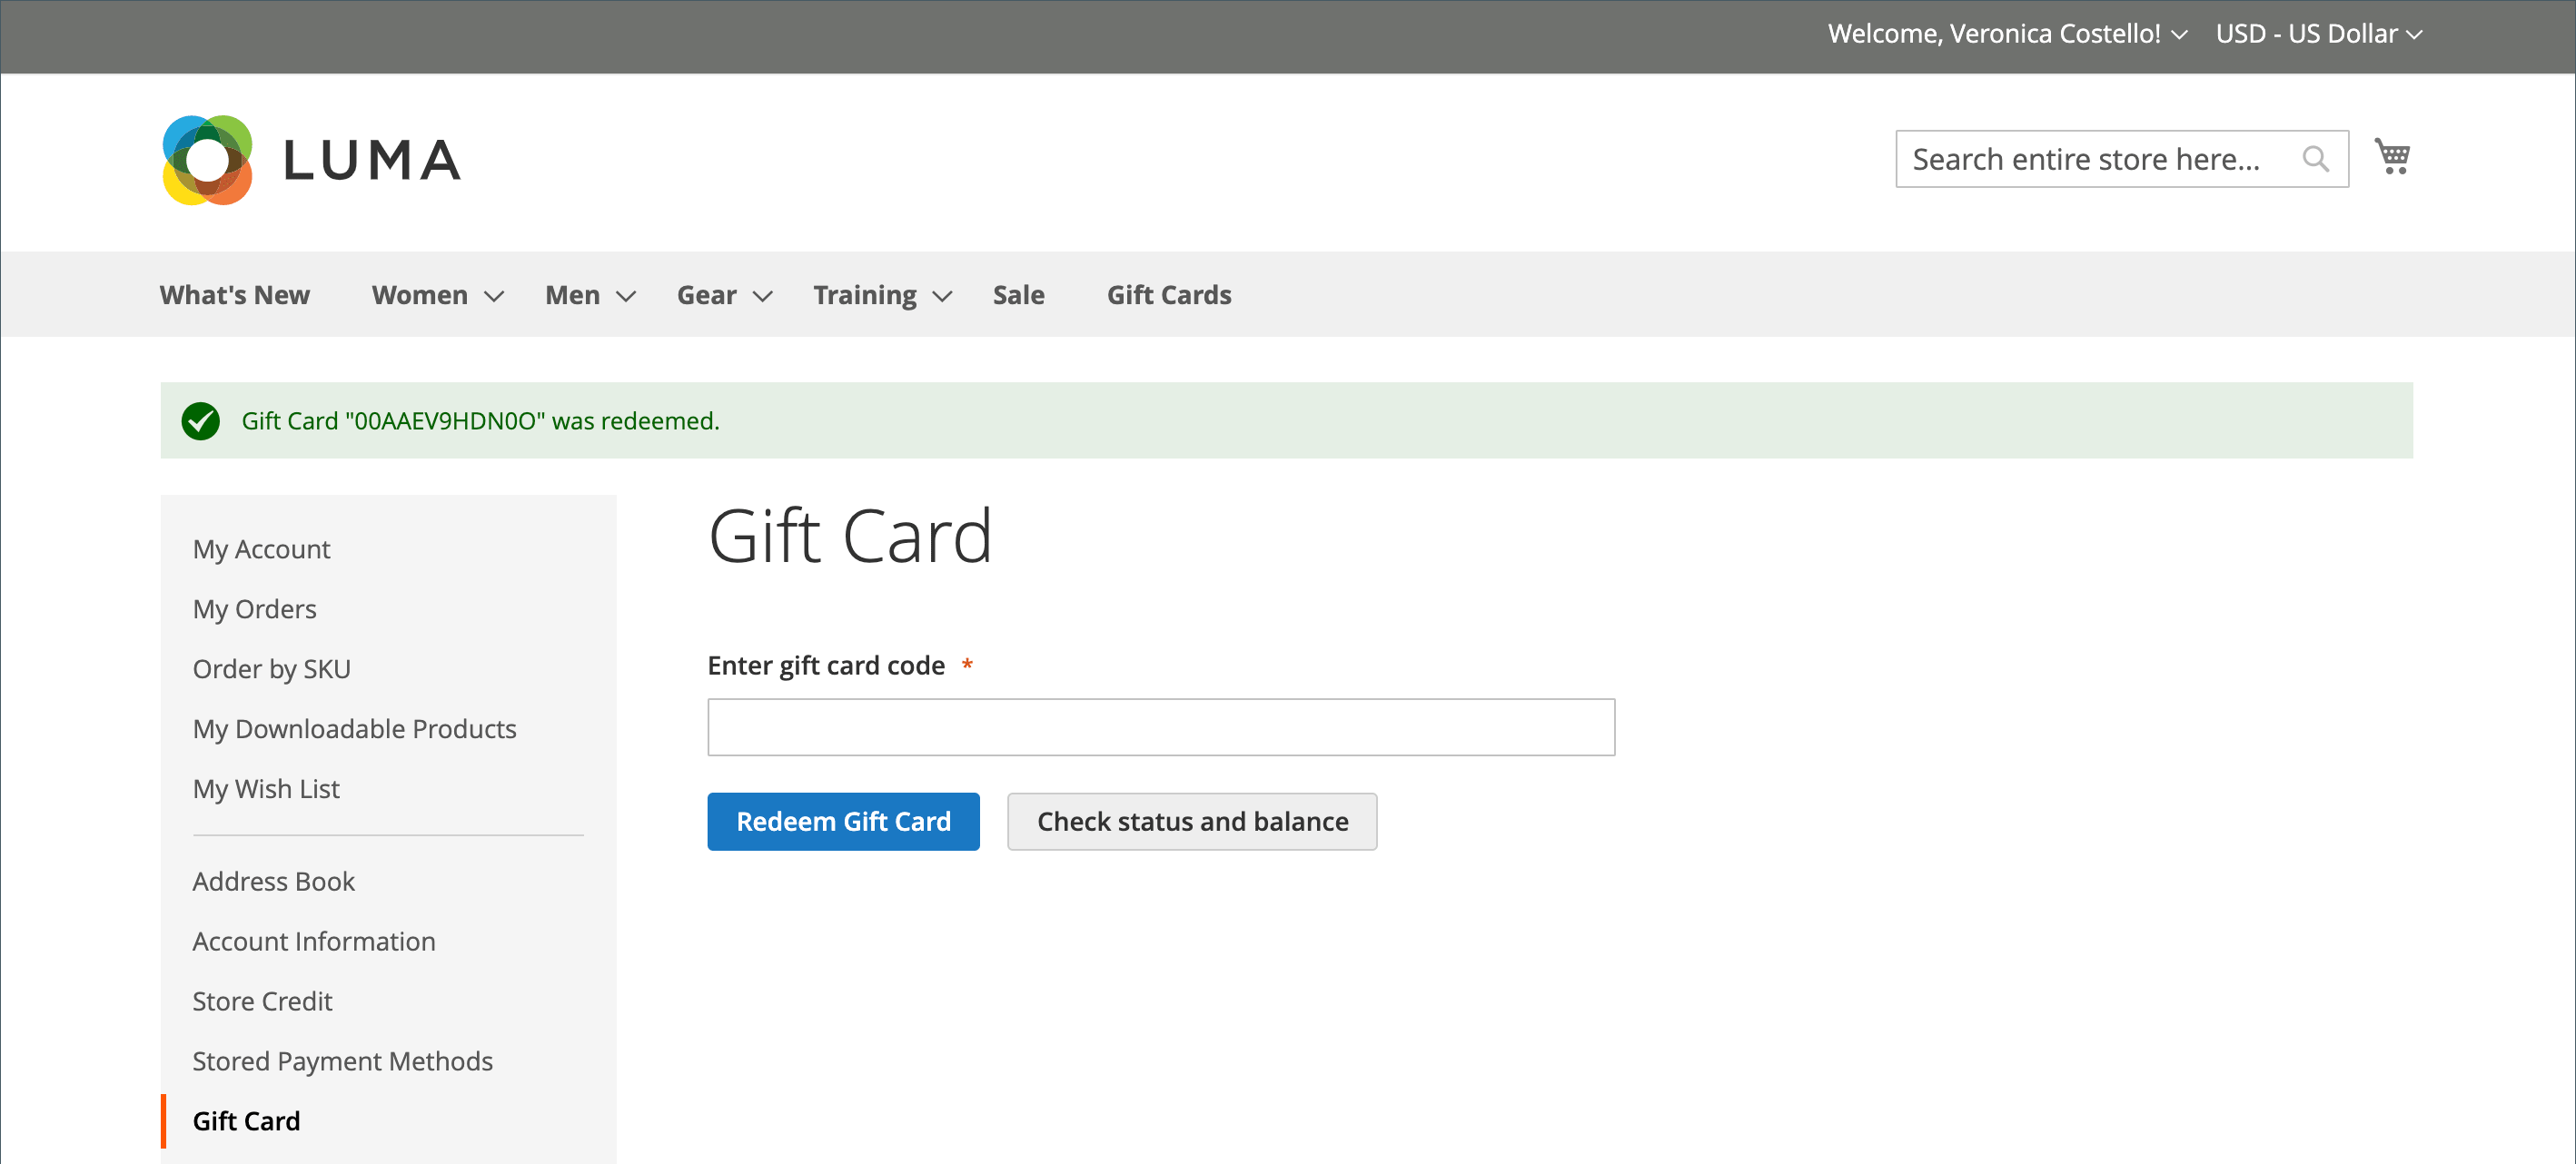Expand the Women menu chevron
This screenshot has width=2576, height=1164.
[494, 296]
